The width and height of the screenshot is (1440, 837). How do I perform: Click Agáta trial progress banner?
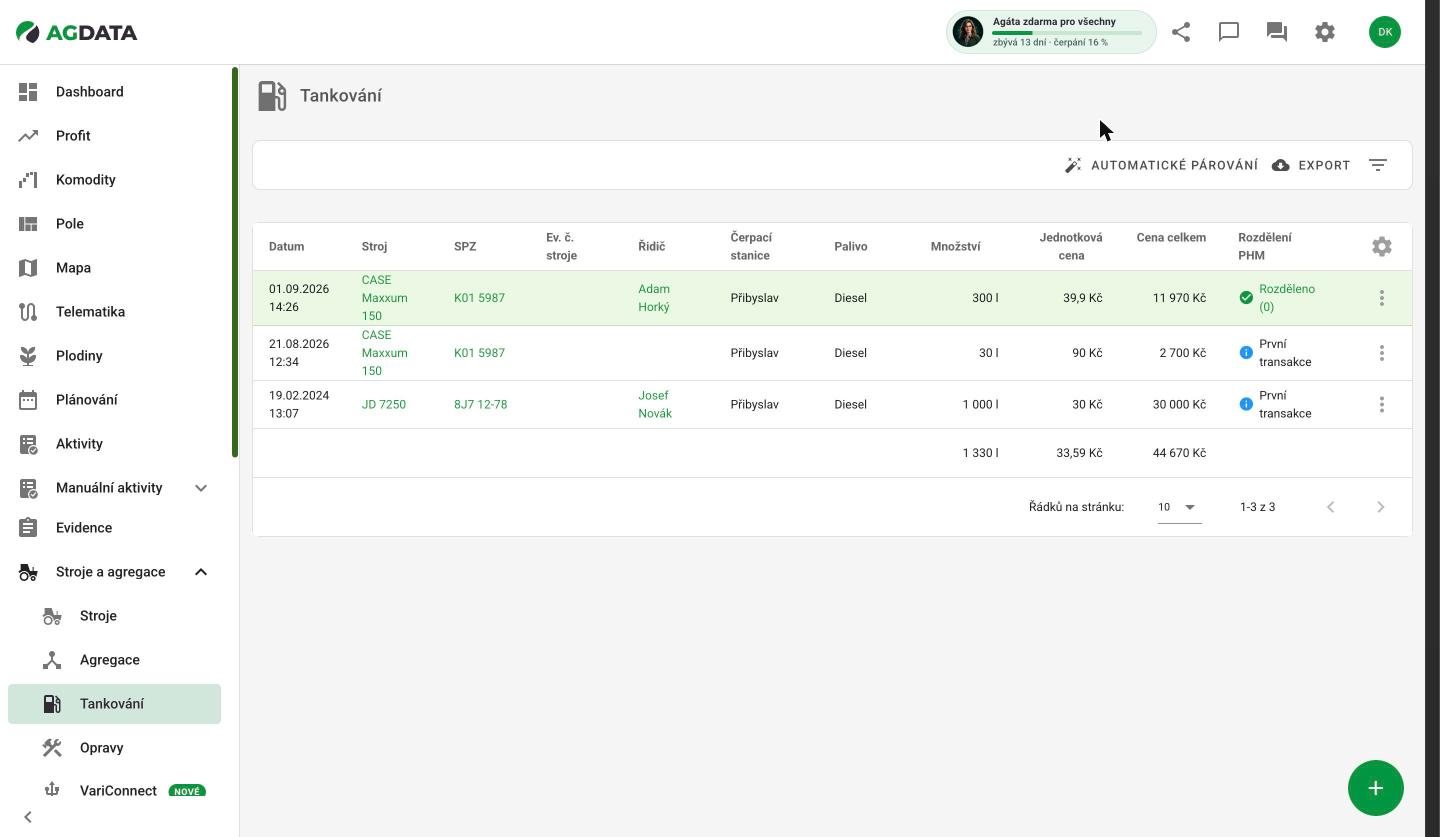[x=1051, y=32]
